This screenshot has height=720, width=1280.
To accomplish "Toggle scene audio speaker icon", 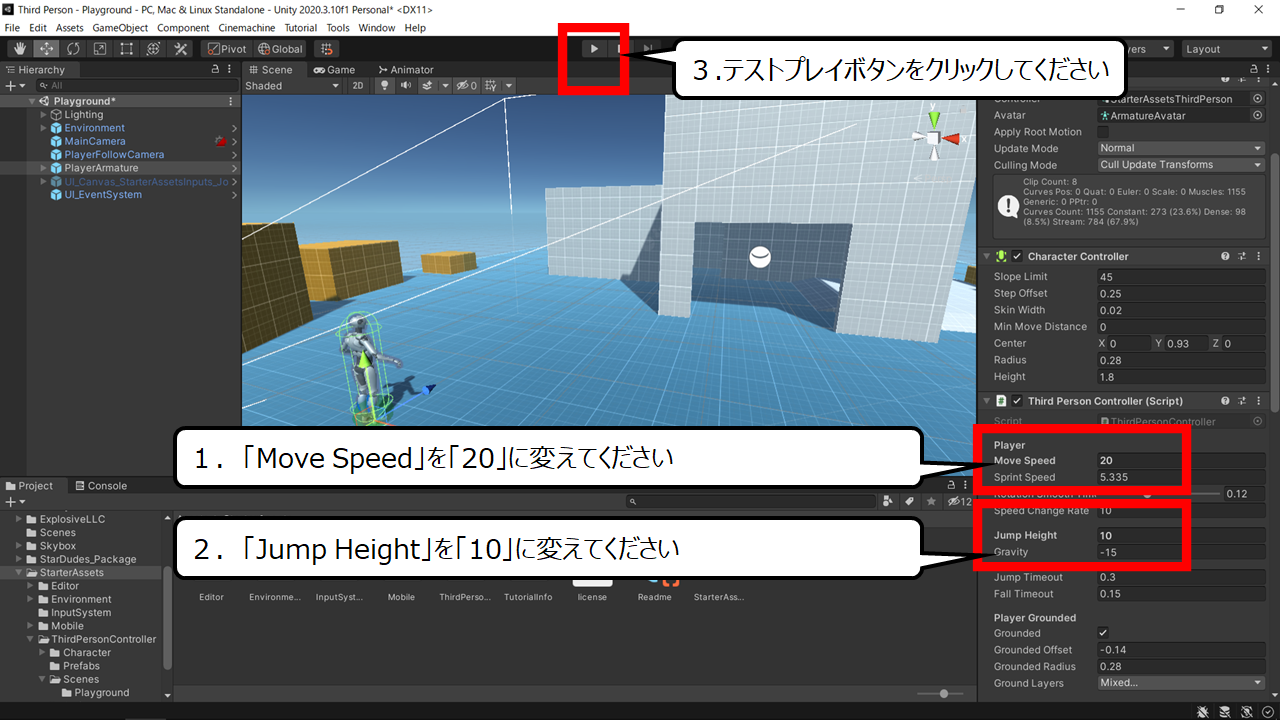I will click(x=405, y=86).
